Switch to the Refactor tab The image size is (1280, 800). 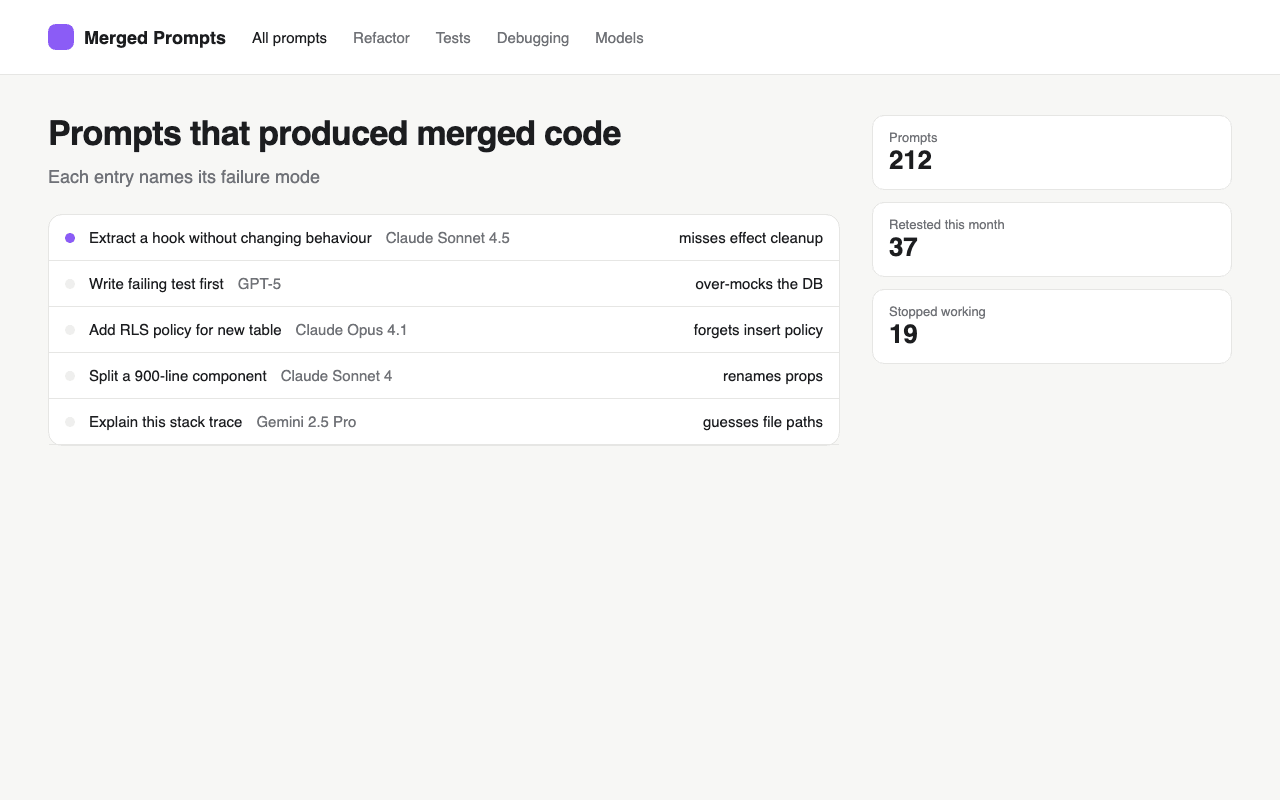point(381,38)
